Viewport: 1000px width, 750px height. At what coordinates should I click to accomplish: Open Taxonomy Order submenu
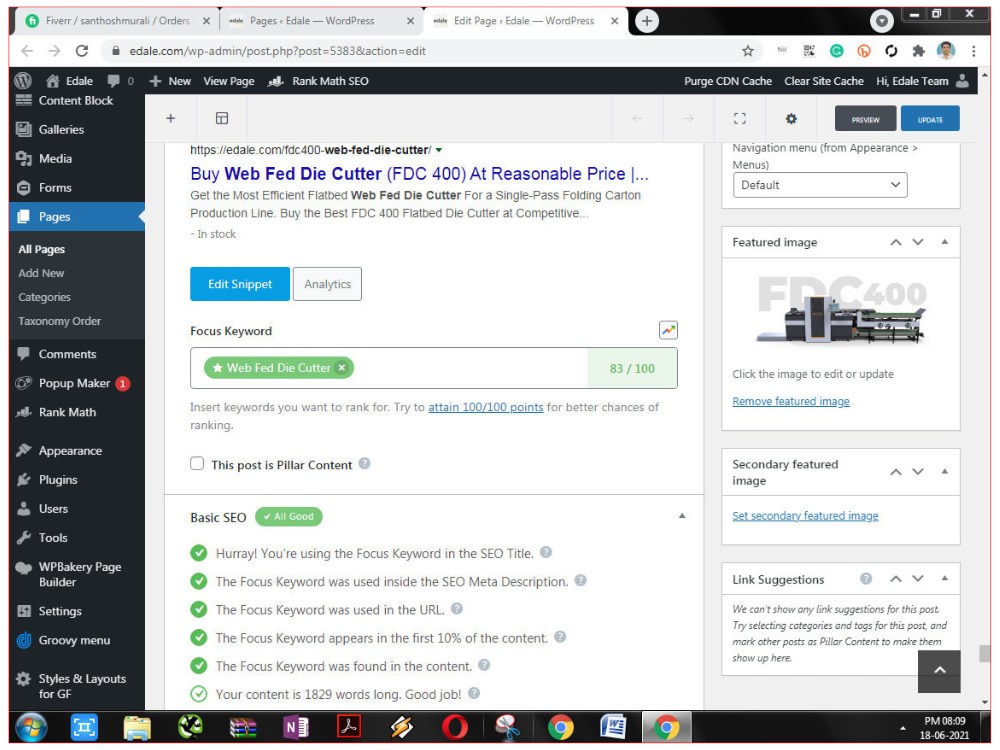click(59, 321)
